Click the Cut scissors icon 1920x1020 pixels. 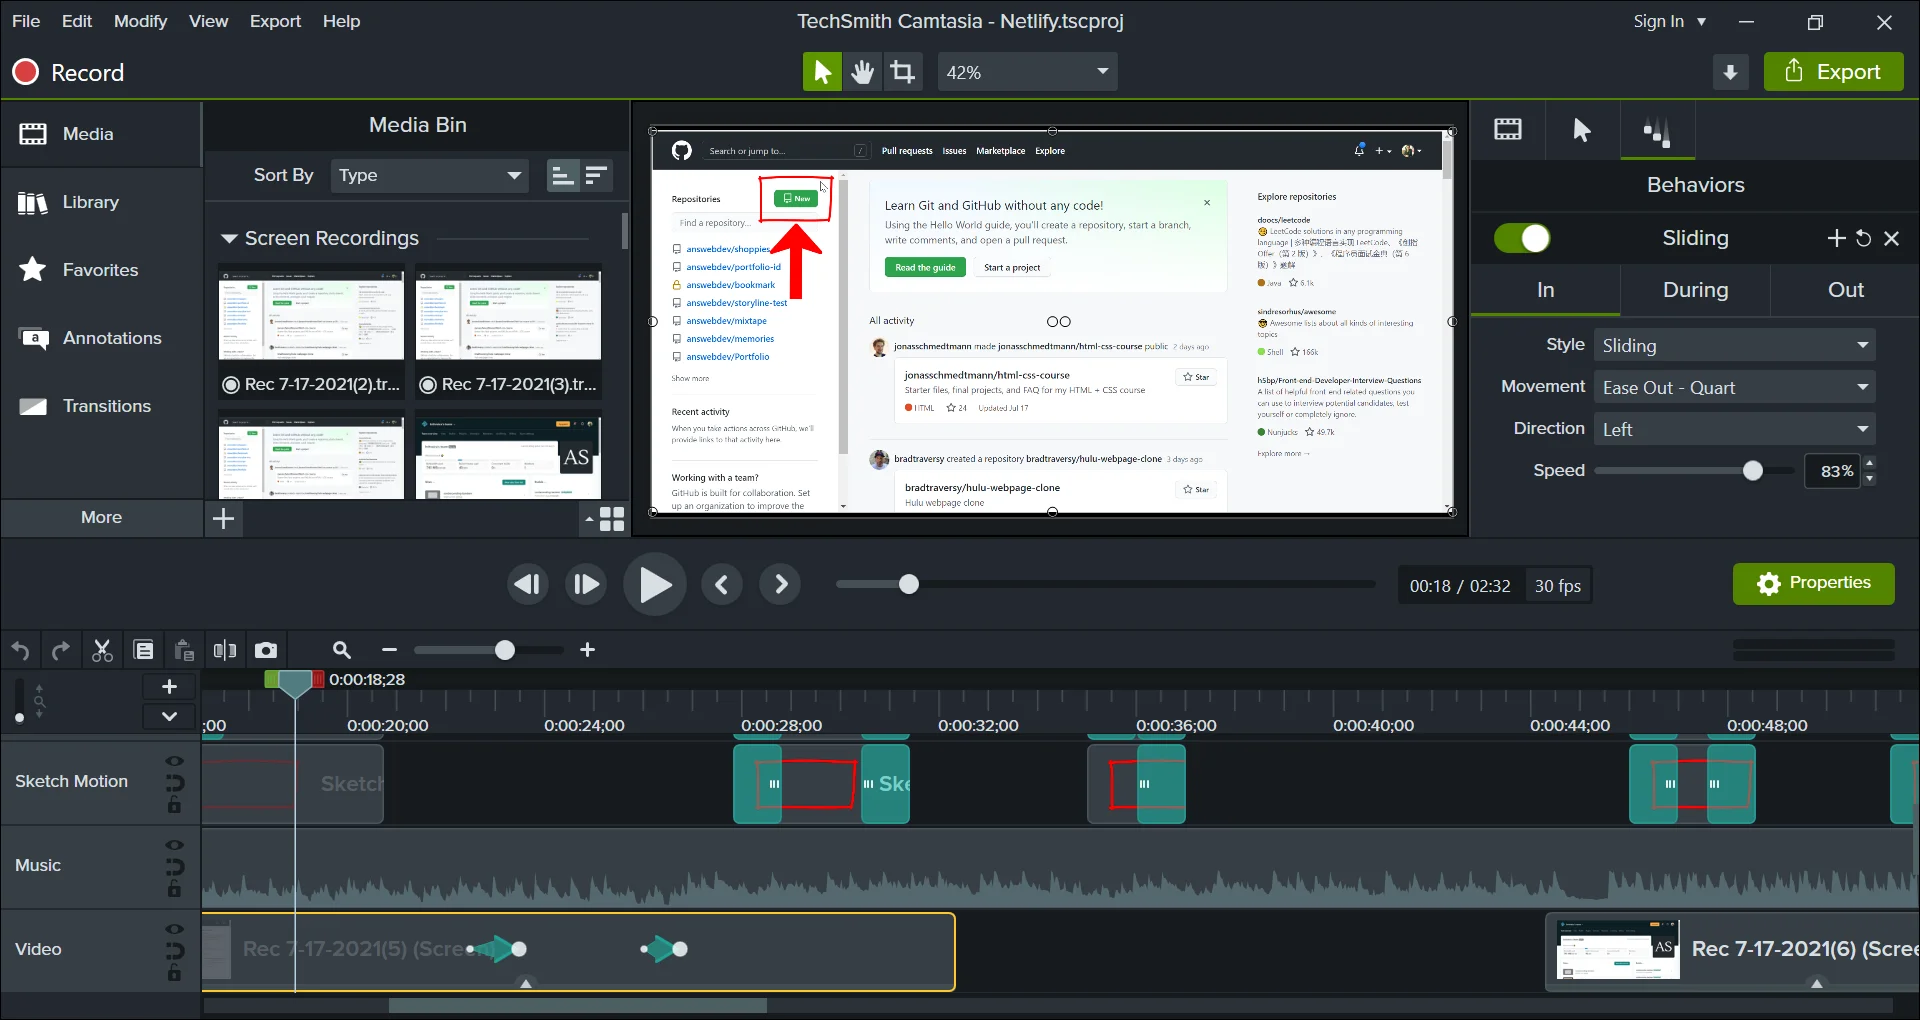click(x=102, y=650)
